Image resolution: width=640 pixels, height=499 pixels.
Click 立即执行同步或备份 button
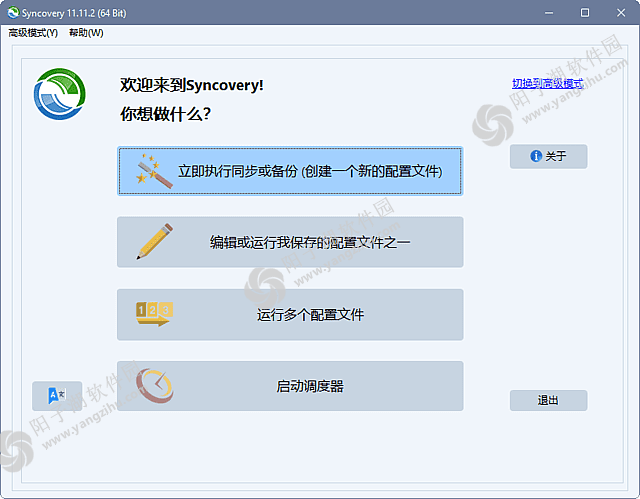[x=290, y=171]
